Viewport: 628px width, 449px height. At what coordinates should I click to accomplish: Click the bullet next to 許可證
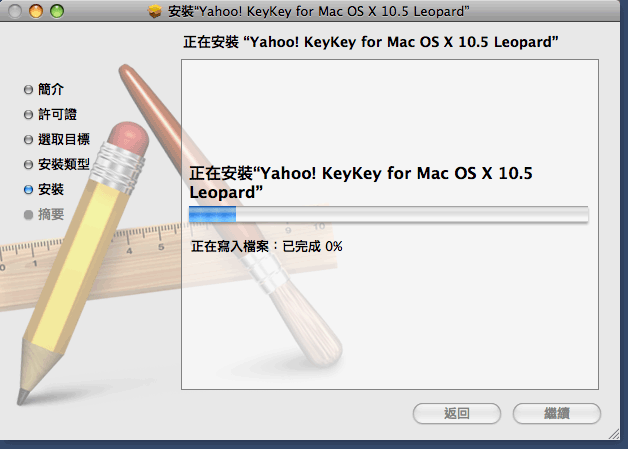28,115
